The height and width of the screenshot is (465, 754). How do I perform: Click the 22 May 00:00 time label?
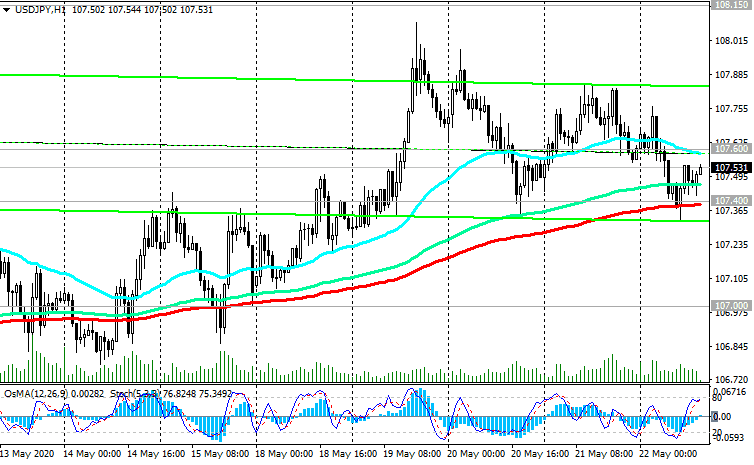[x=668, y=453]
